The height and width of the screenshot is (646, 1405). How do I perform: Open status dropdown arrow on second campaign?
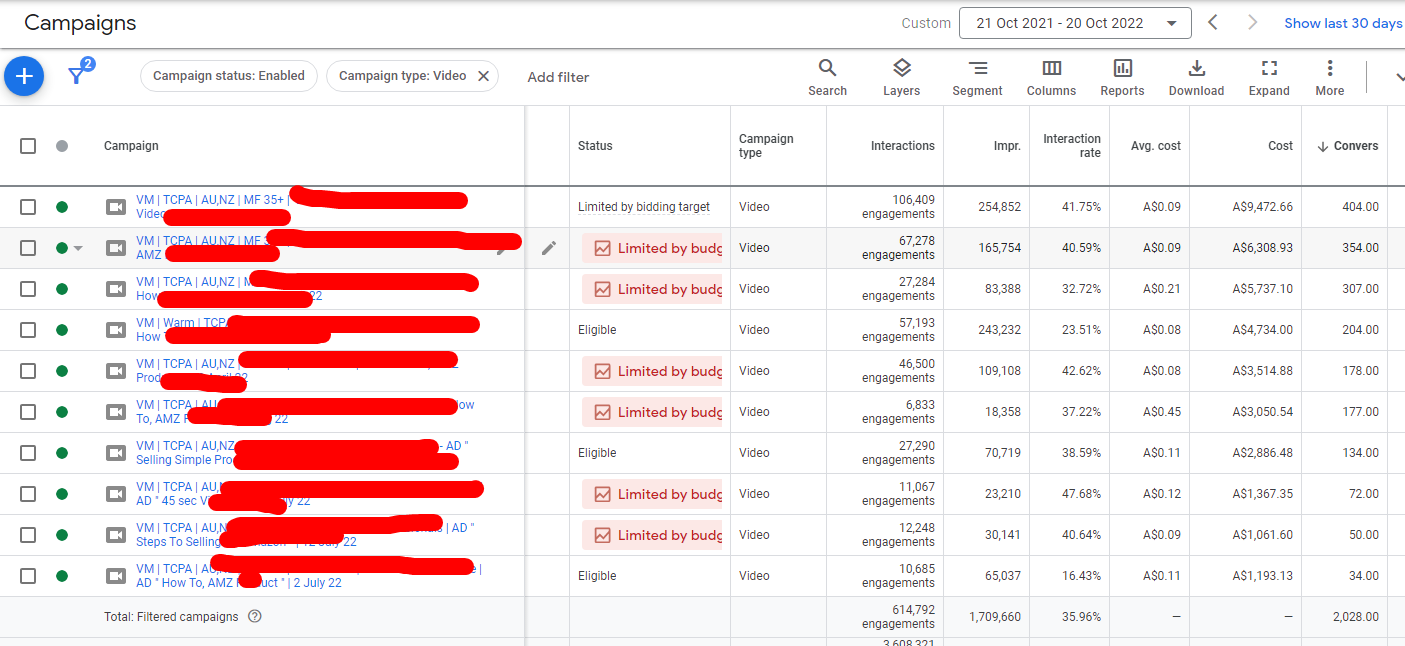(x=78, y=248)
